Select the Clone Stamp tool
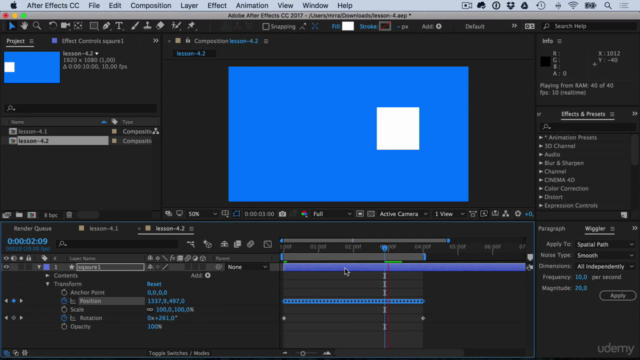Viewport: 640px width, 360px height. (x=147, y=26)
